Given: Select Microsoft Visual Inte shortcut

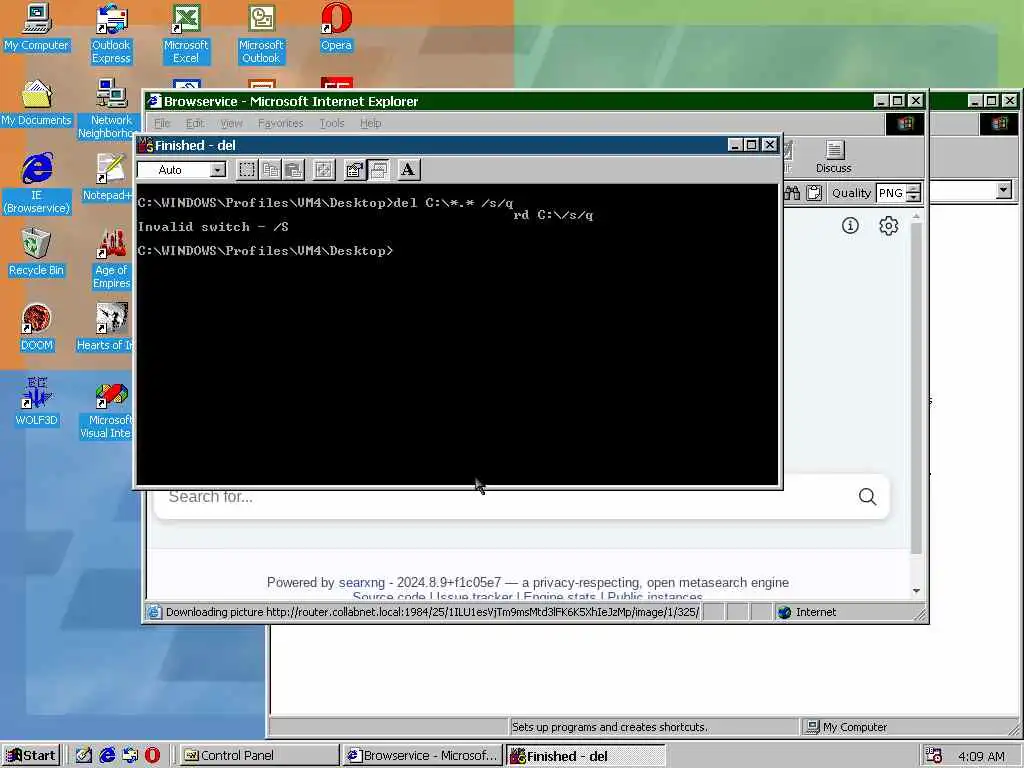Looking at the screenshot, I should tap(108, 409).
